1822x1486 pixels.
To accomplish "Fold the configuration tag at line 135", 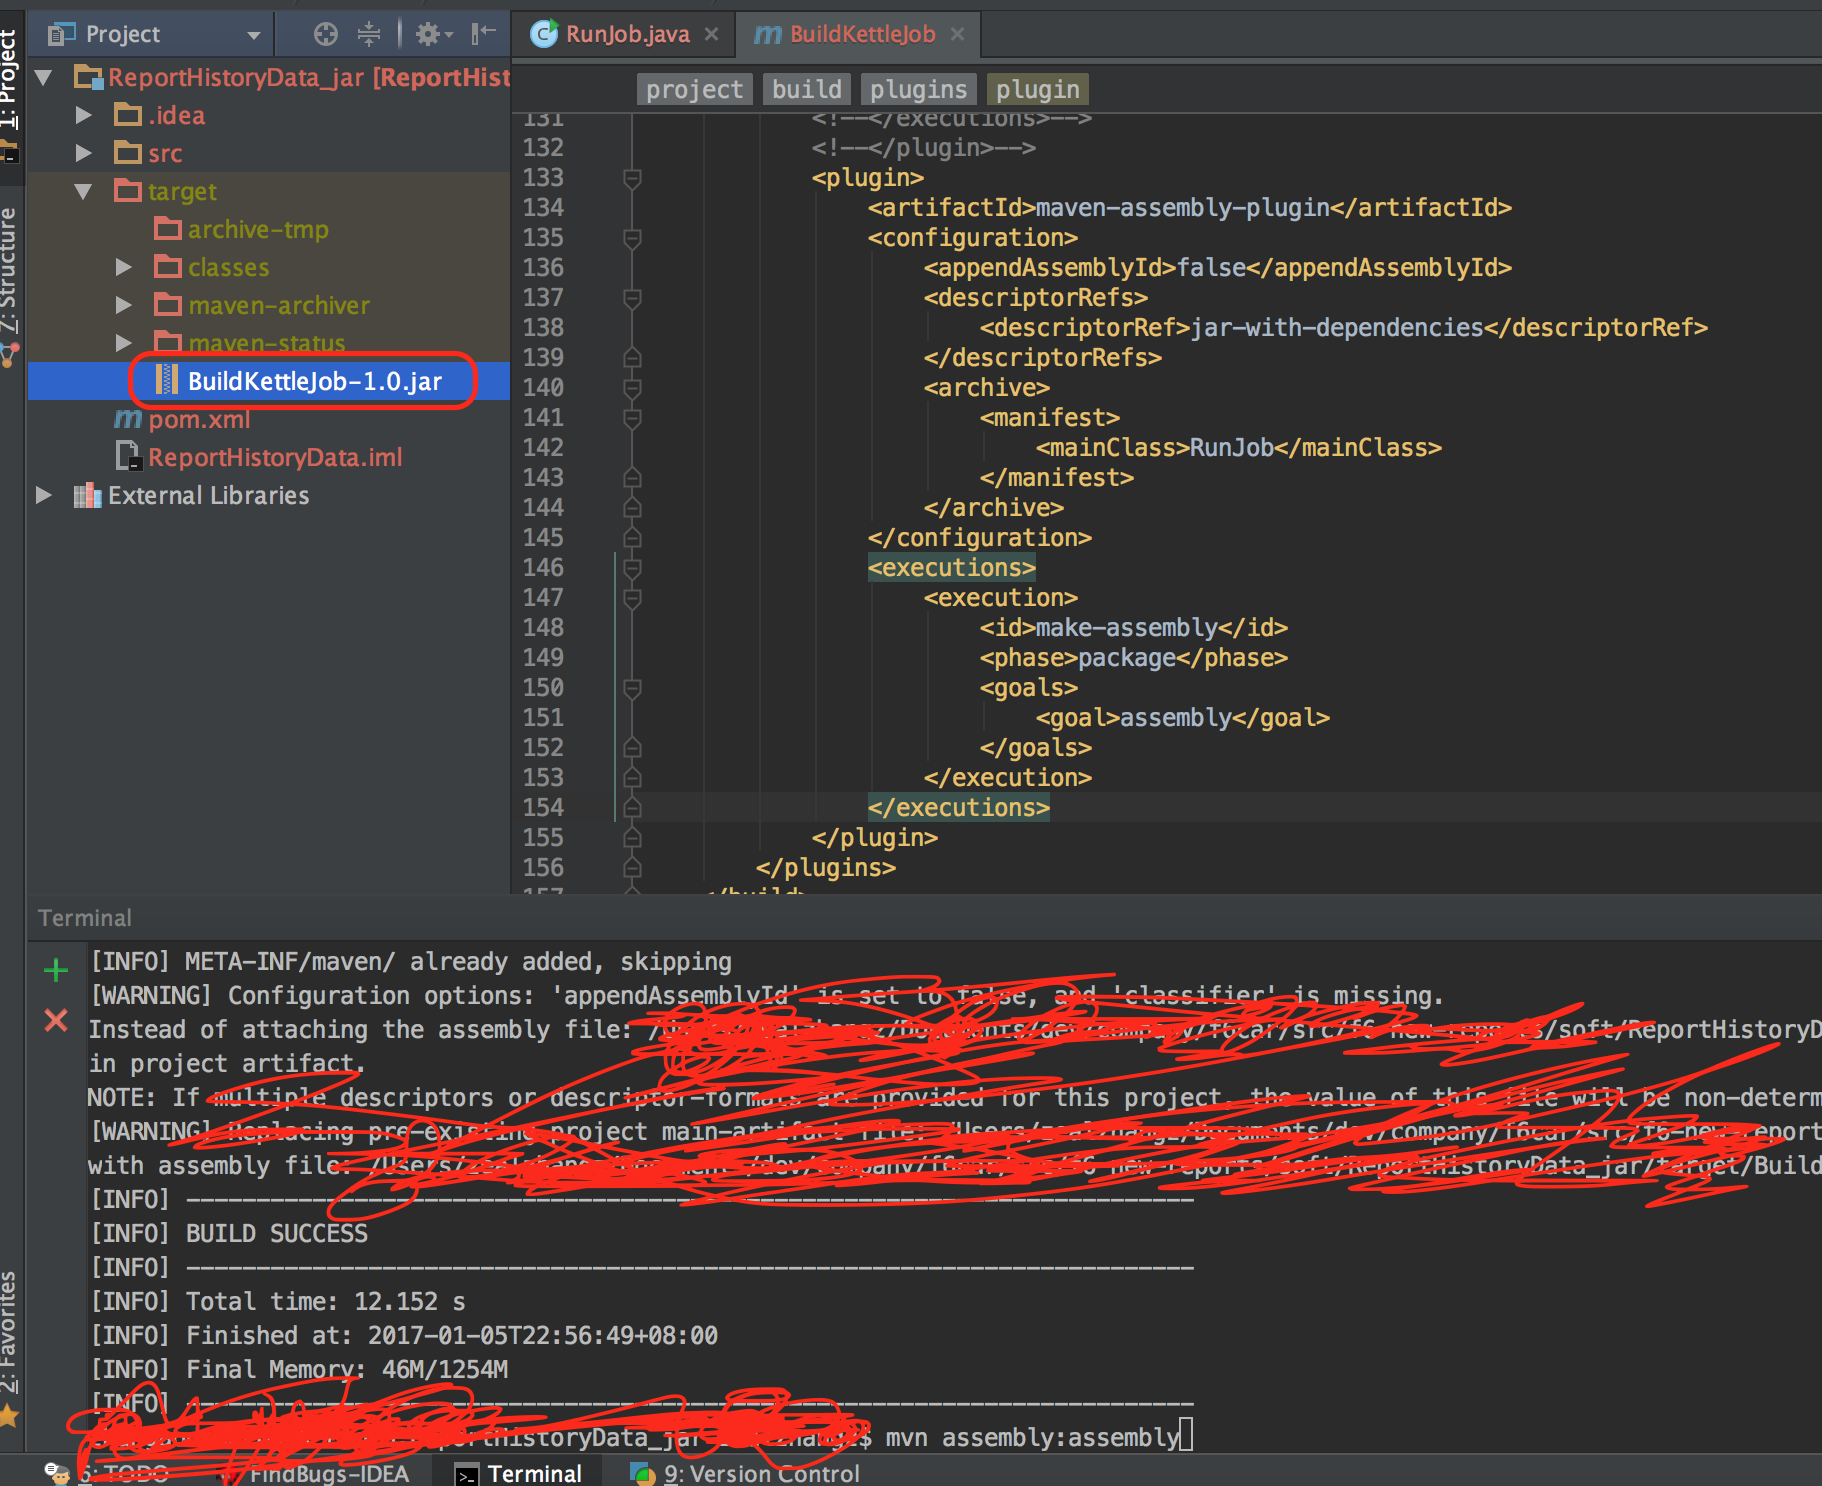I will click(632, 238).
